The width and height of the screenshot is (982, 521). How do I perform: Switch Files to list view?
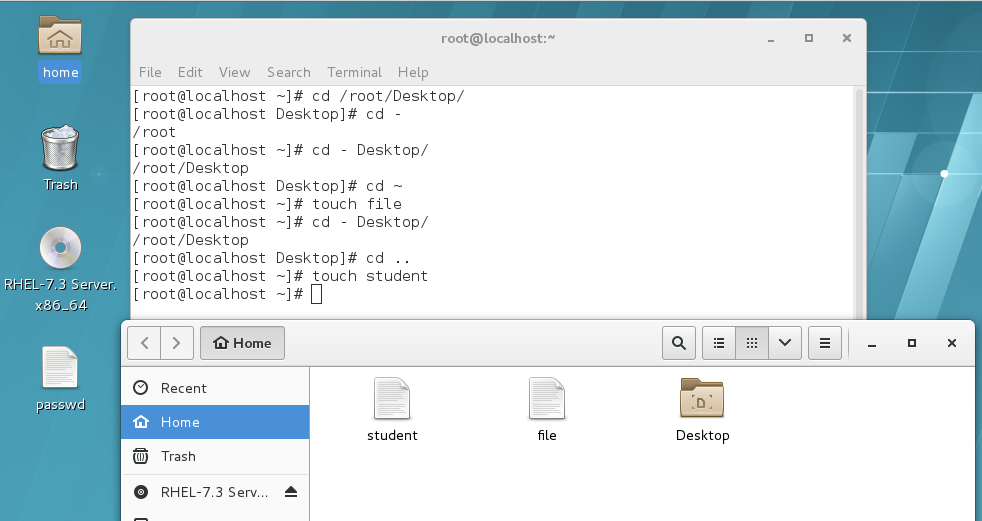719,343
